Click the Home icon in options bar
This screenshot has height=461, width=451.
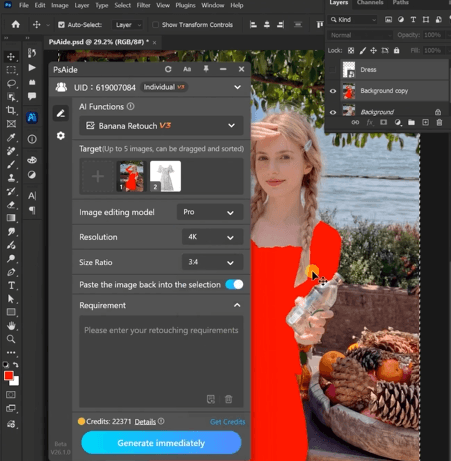point(16,24)
